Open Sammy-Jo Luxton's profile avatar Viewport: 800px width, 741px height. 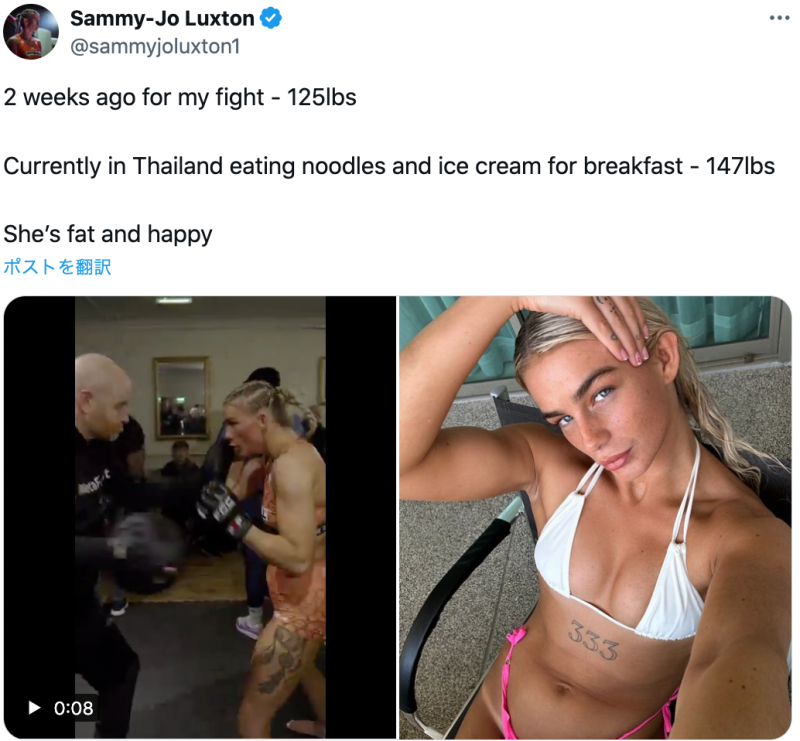pos(31,32)
